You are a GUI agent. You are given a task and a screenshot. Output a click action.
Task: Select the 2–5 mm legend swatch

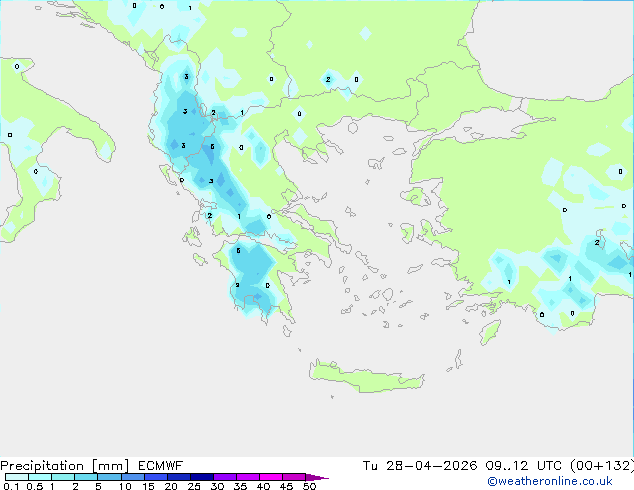[x=86, y=477]
